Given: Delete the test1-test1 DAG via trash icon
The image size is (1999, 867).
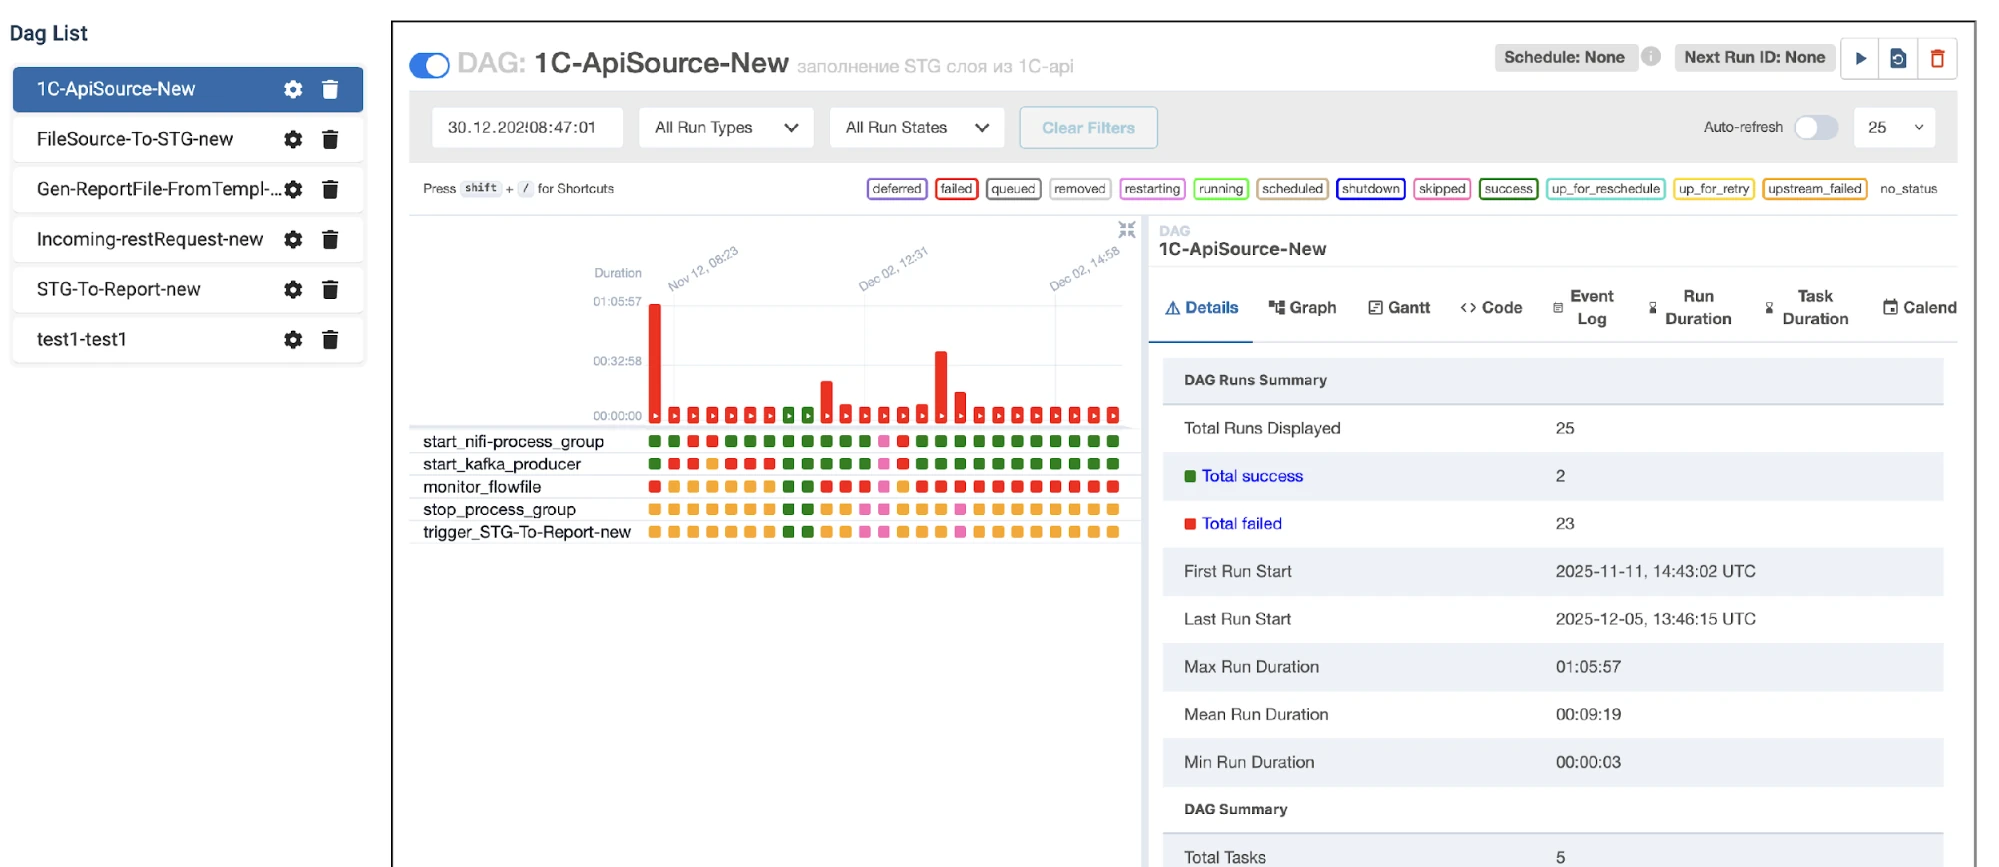Looking at the screenshot, I should click(330, 340).
